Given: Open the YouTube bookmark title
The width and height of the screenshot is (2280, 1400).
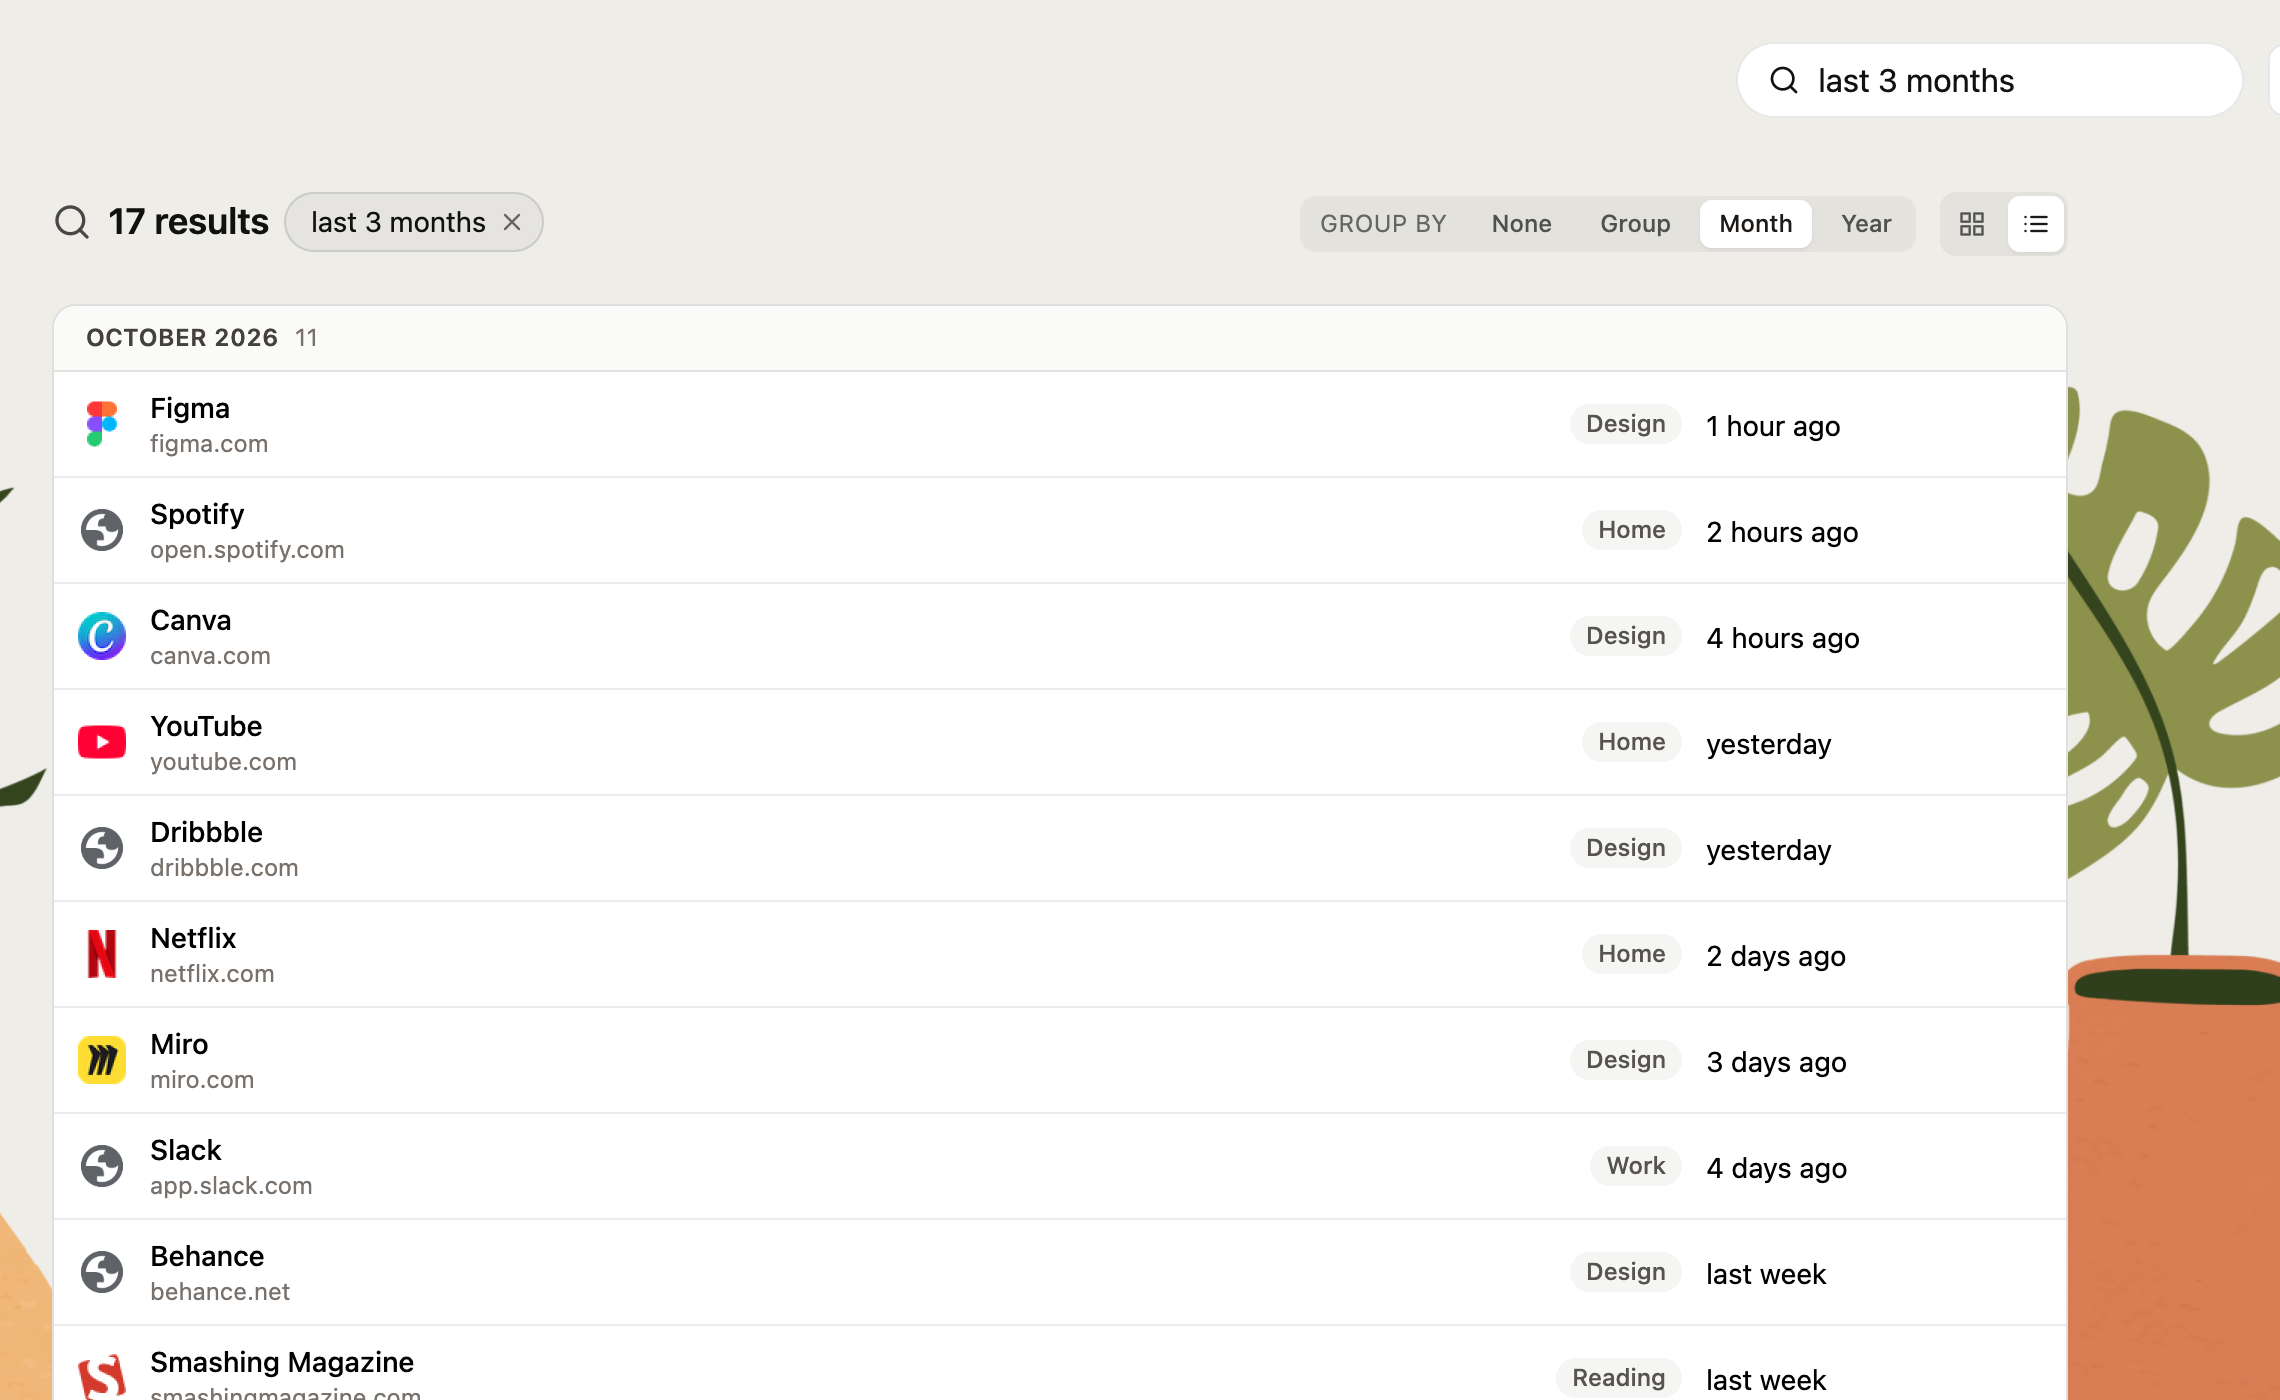Looking at the screenshot, I should coord(206,726).
